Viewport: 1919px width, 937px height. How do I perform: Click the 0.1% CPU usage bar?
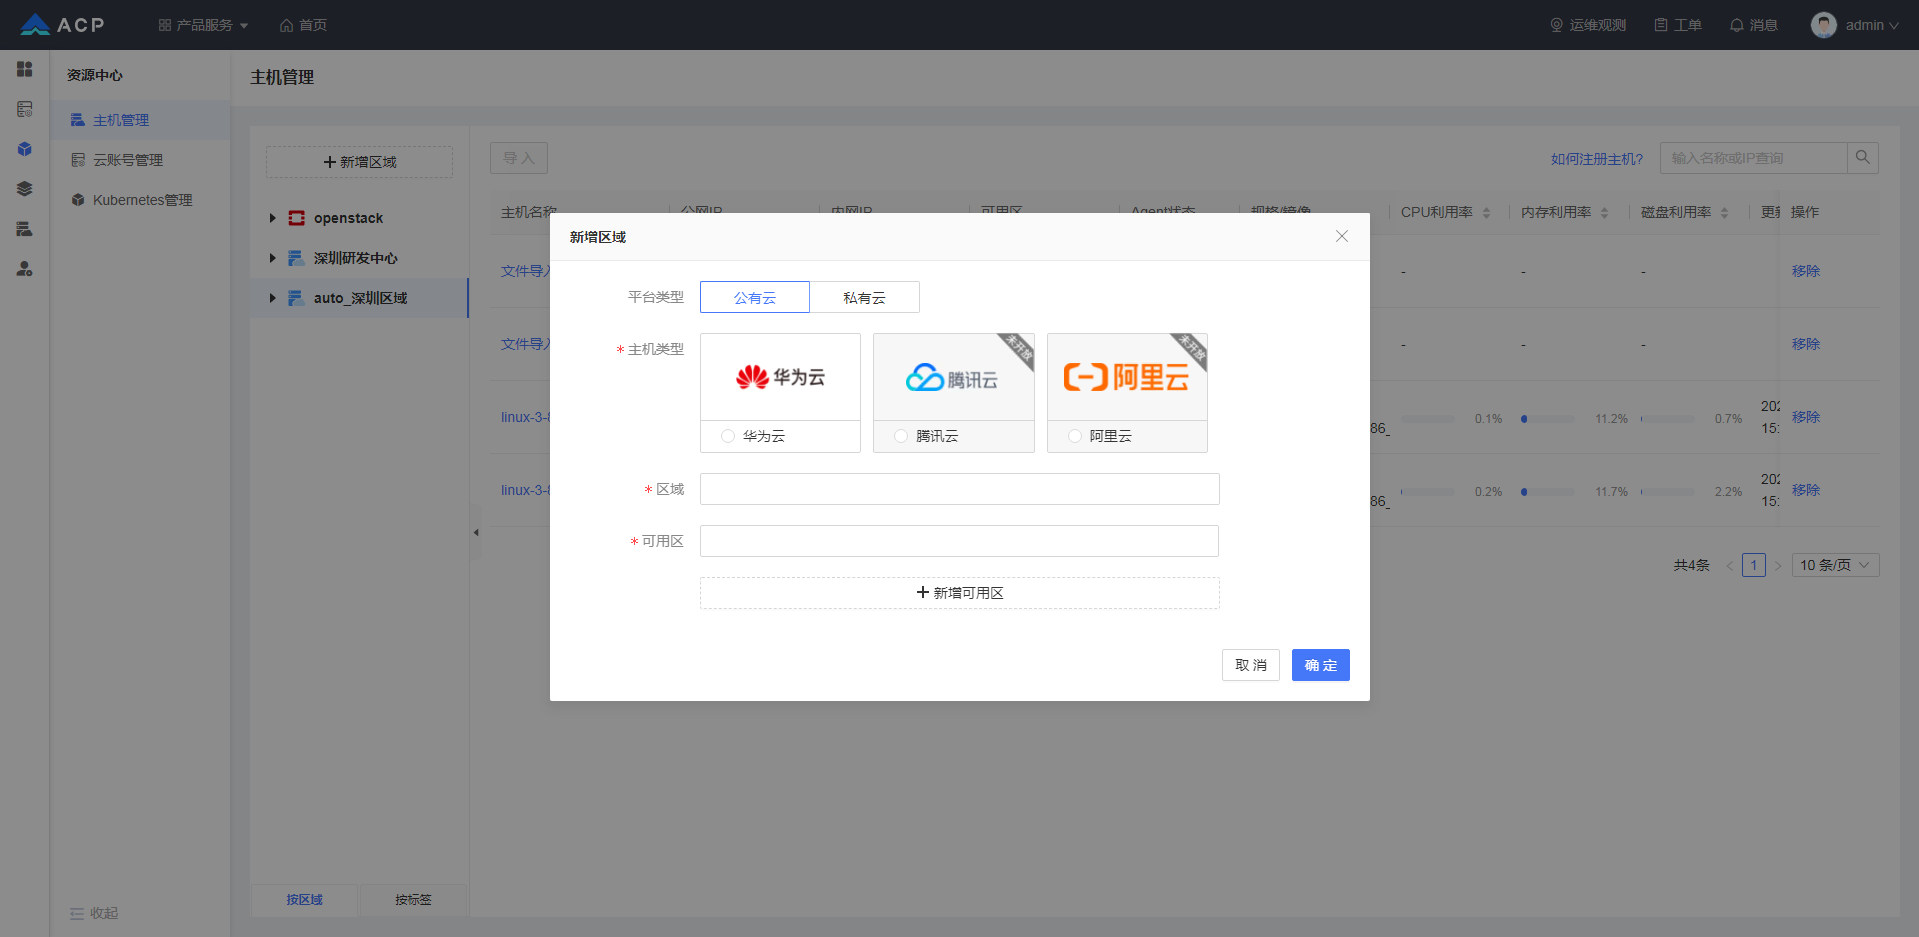point(1428,419)
